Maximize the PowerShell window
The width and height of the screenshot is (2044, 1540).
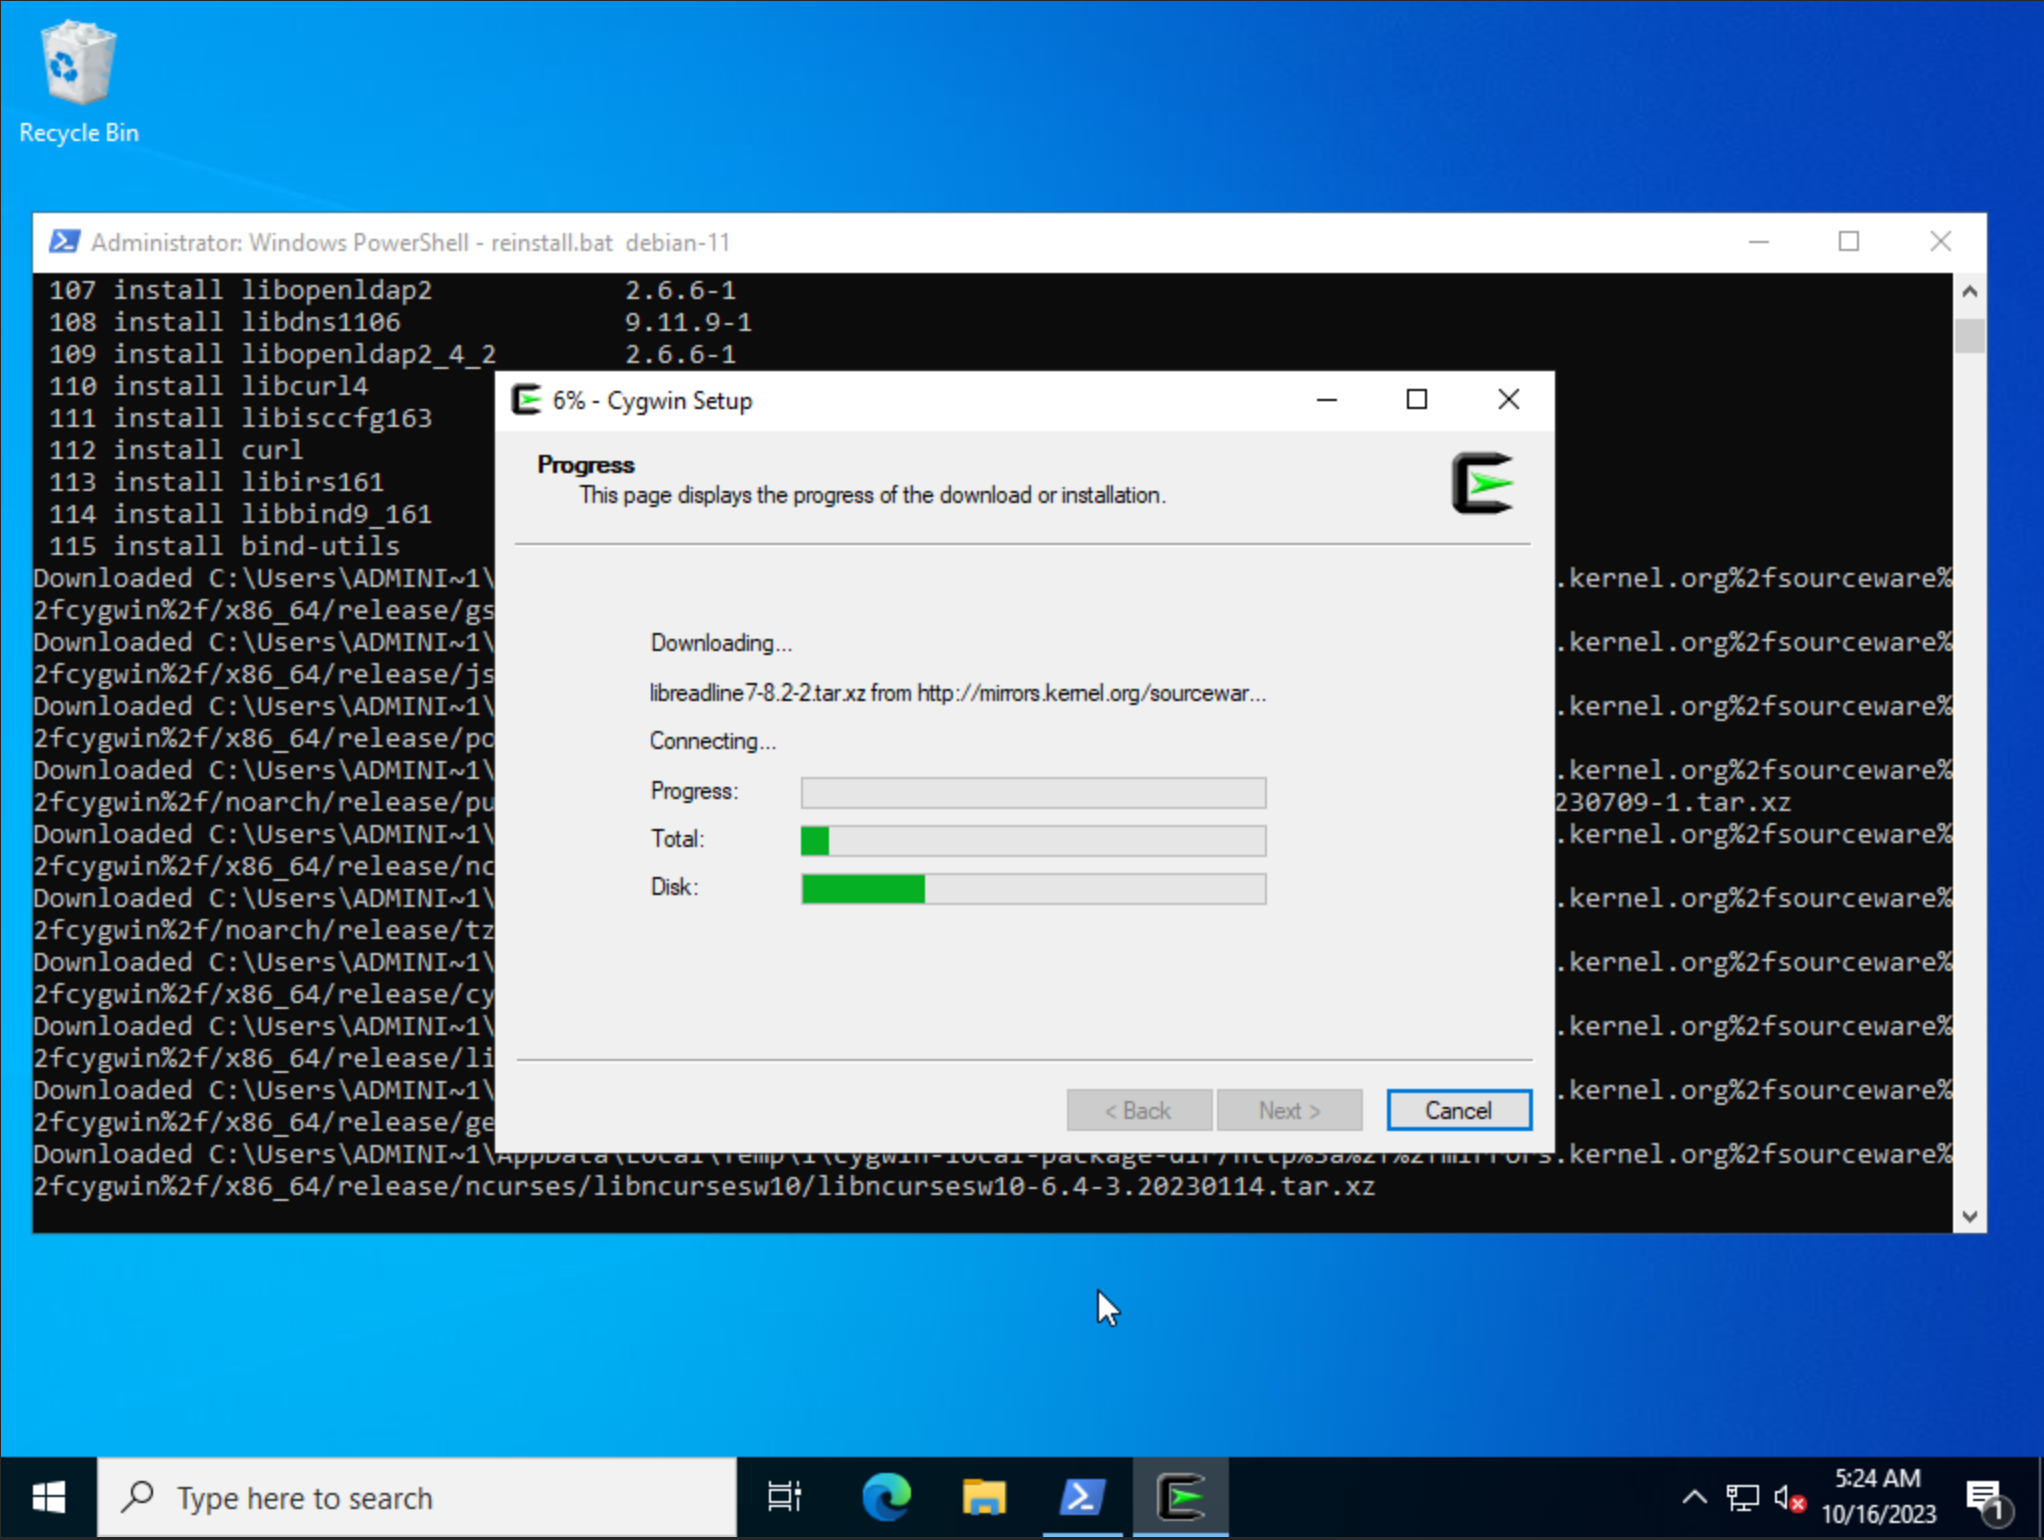[1849, 242]
